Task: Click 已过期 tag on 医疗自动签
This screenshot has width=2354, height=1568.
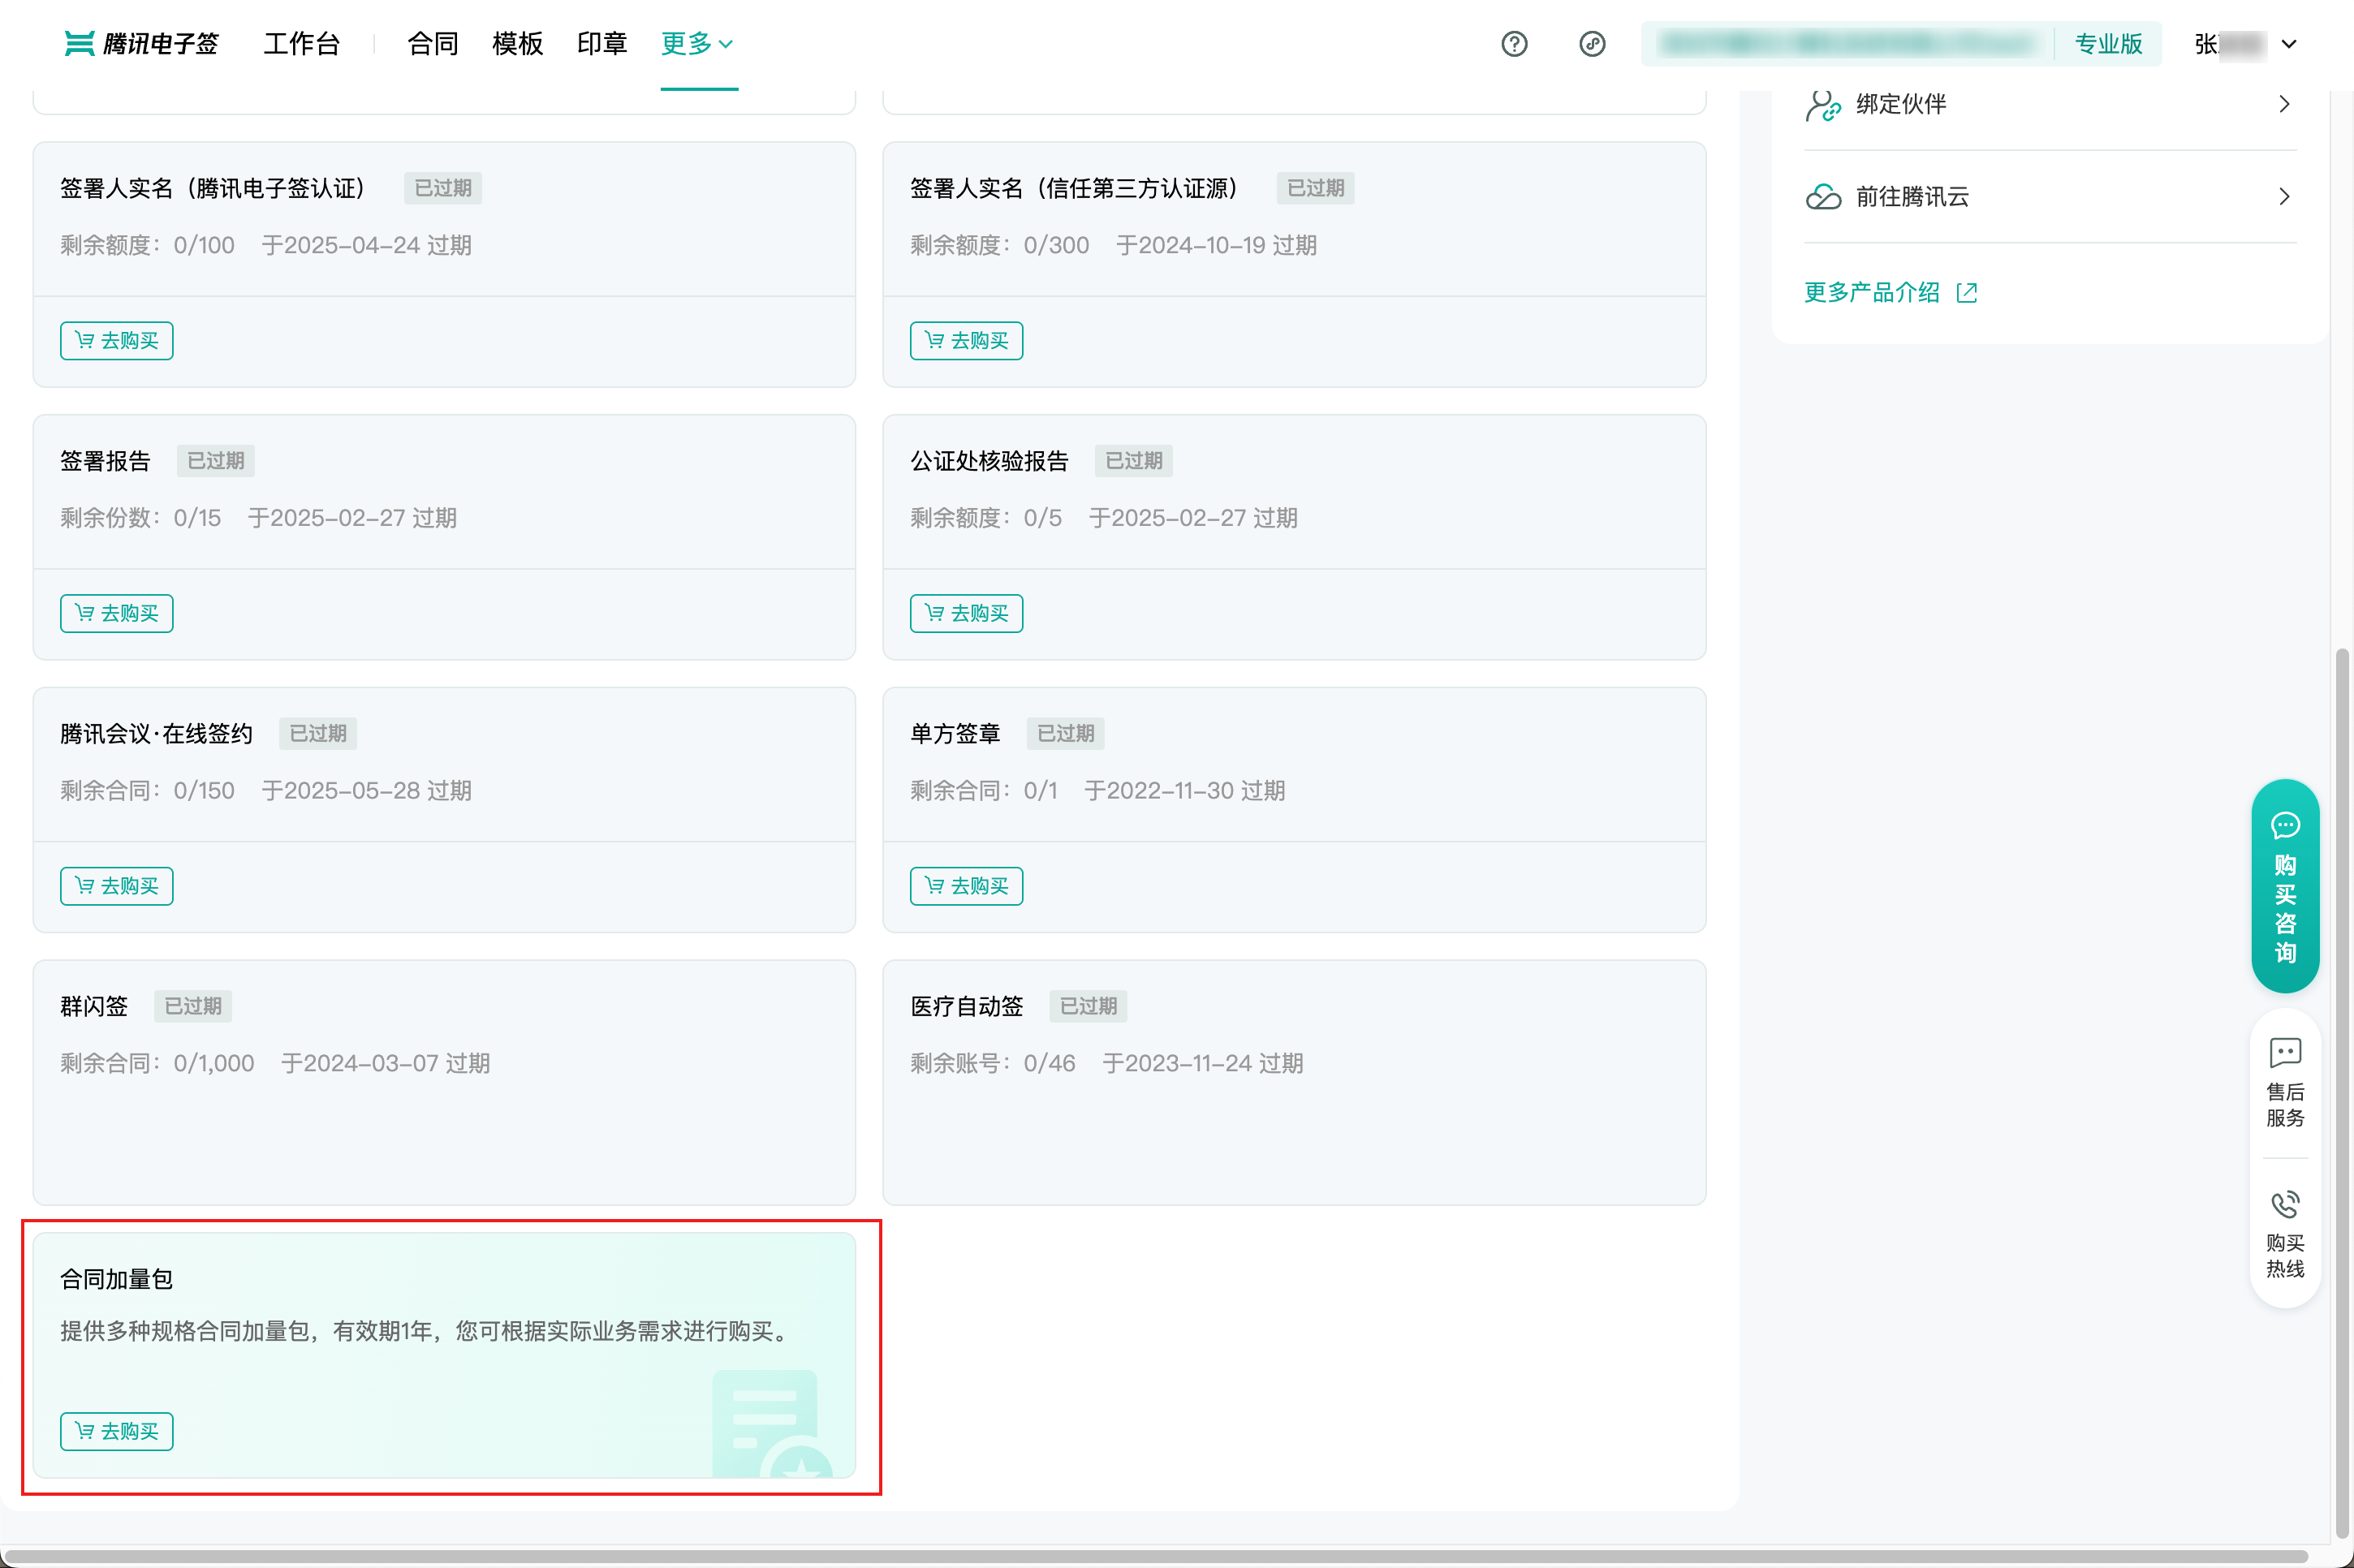Action: [x=1088, y=1006]
